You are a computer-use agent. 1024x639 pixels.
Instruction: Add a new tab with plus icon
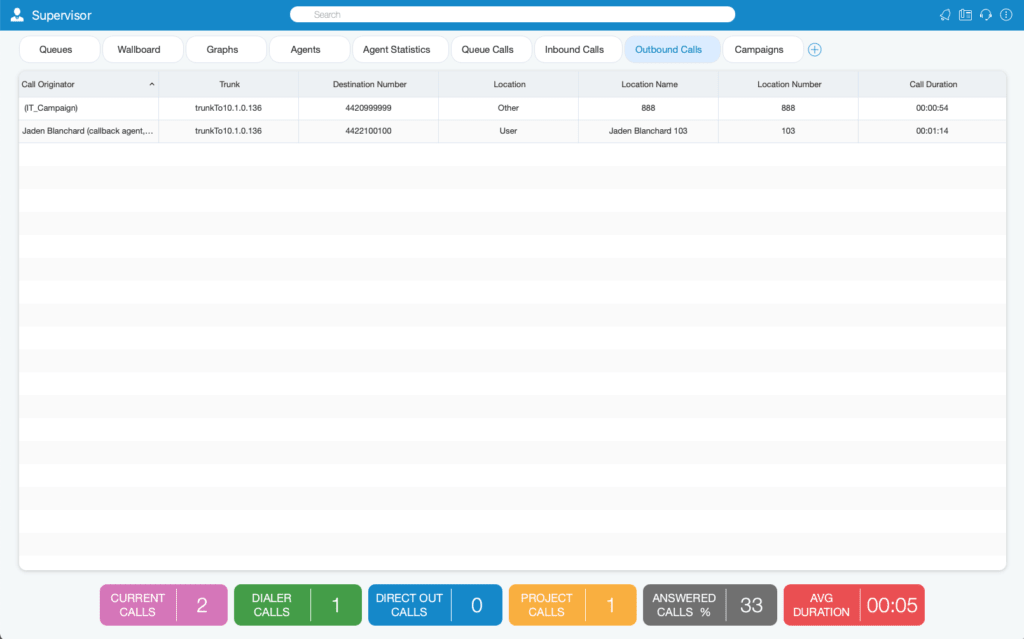point(814,50)
